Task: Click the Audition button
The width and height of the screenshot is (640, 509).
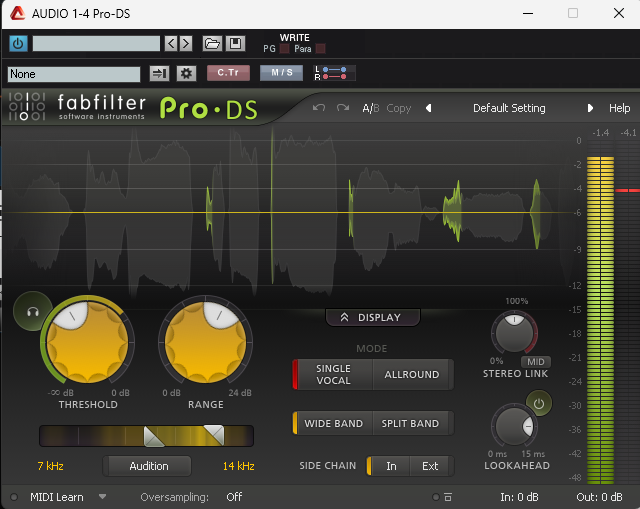Action: pos(147,466)
